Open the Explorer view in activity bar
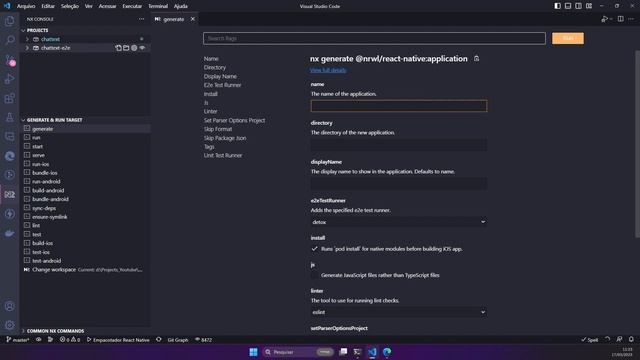The width and height of the screenshot is (640, 360). coord(9,20)
